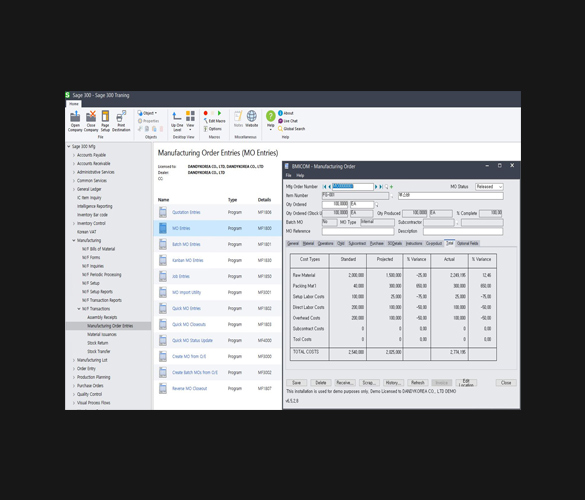Viewport: 585px width, 500px height.
Task: Open the Website globe icon
Action: click(252, 116)
